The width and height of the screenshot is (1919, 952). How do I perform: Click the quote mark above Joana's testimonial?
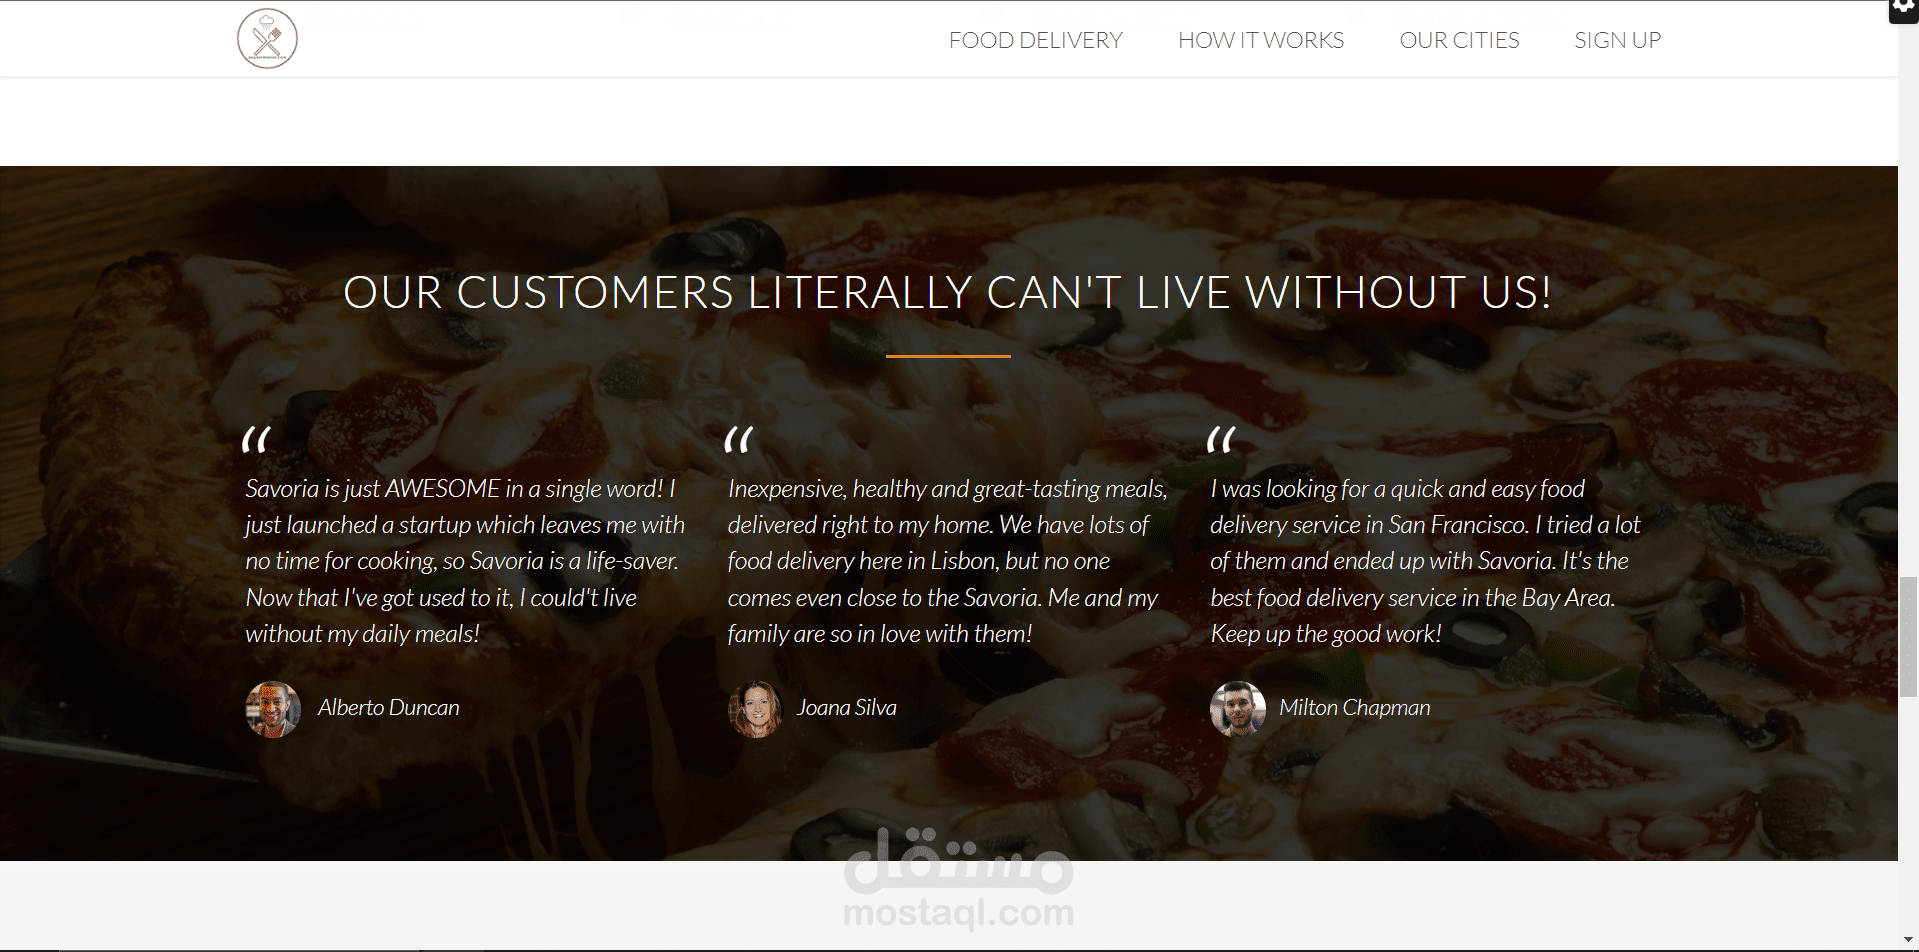739,440
